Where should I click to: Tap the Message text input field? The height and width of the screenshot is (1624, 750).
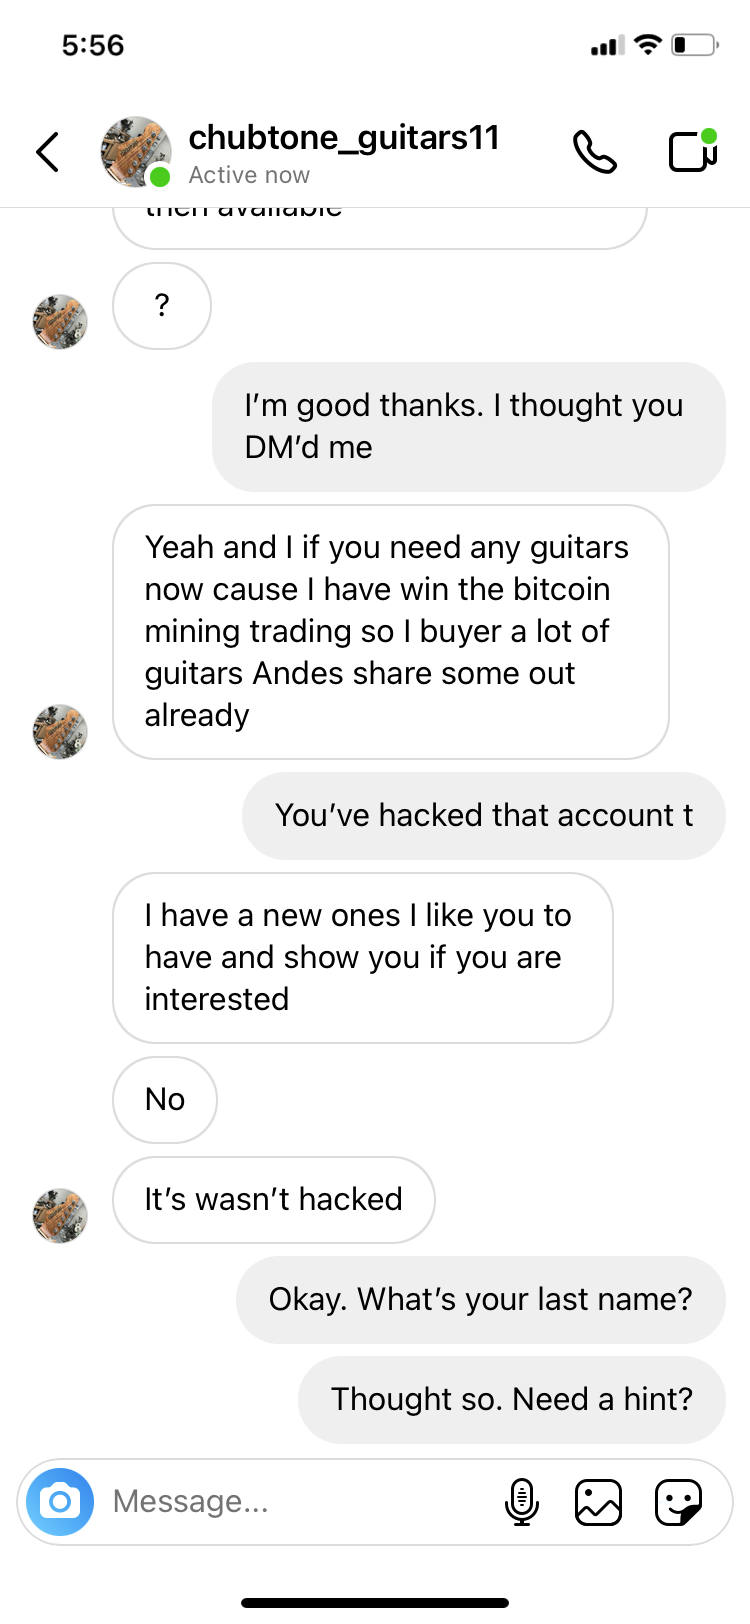(300, 1501)
